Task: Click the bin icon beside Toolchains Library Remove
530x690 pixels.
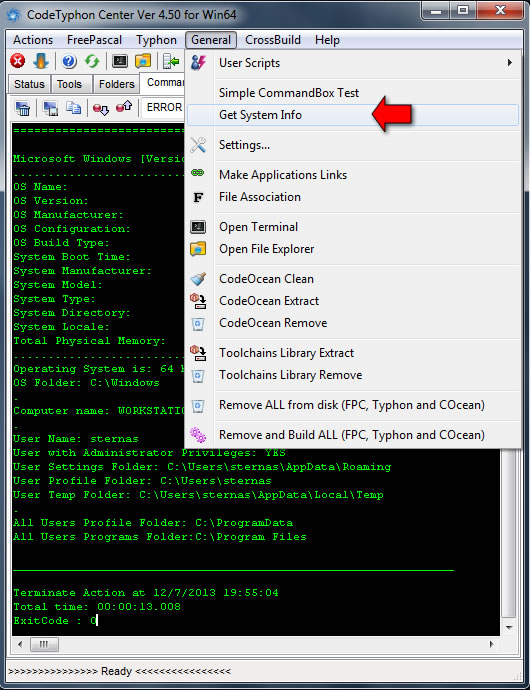Action: click(198, 375)
